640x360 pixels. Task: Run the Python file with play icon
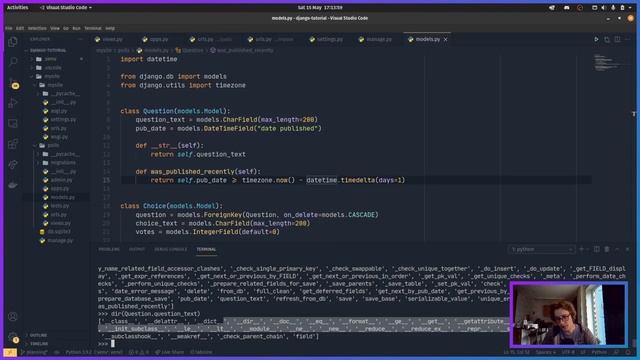(596, 39)
